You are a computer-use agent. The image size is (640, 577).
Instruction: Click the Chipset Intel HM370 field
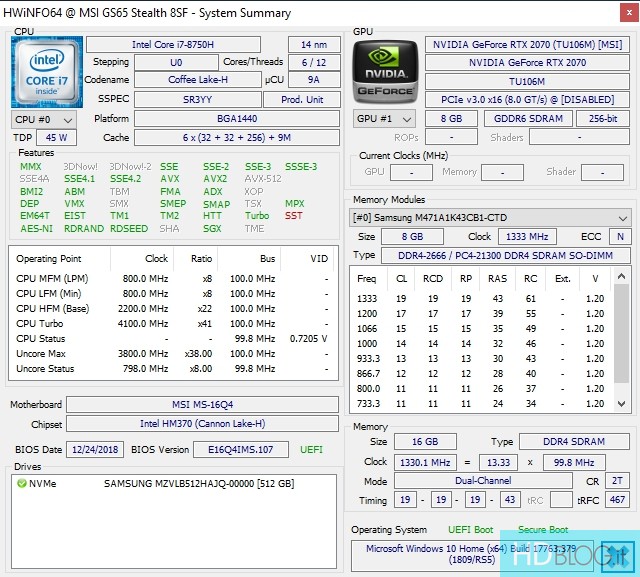point(202,425)
